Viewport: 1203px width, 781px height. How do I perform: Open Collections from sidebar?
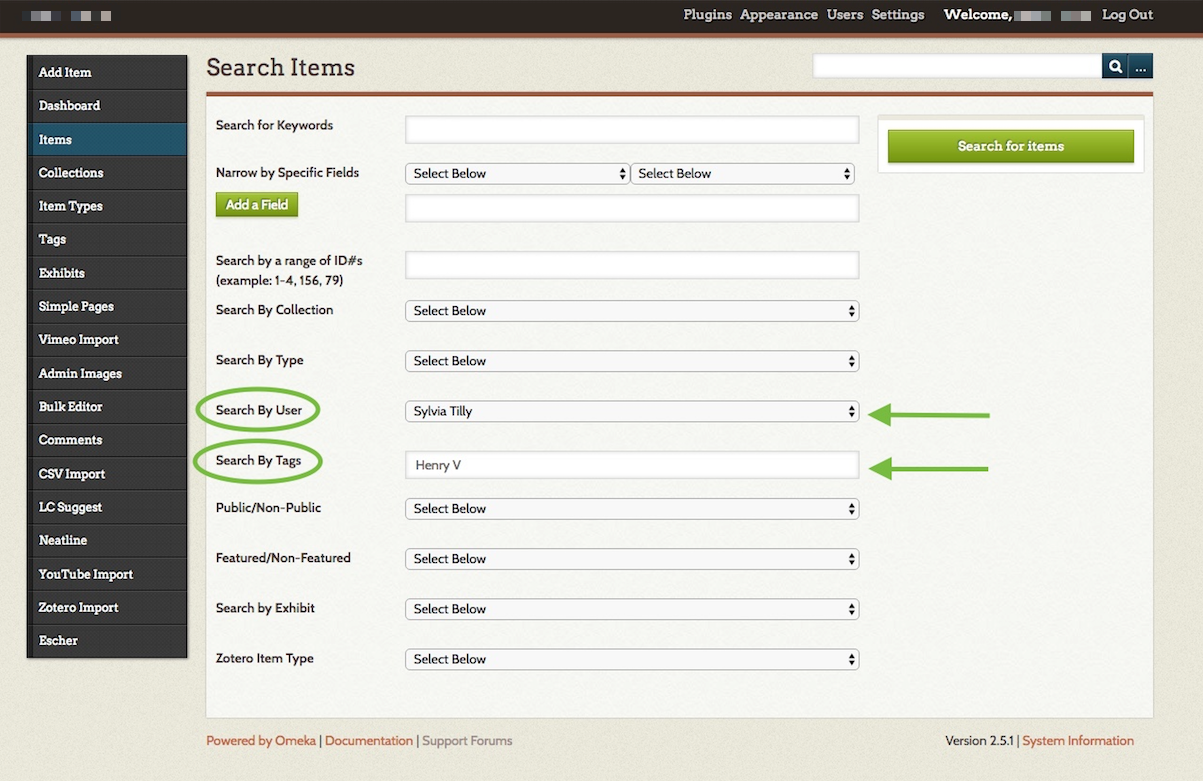107,173
